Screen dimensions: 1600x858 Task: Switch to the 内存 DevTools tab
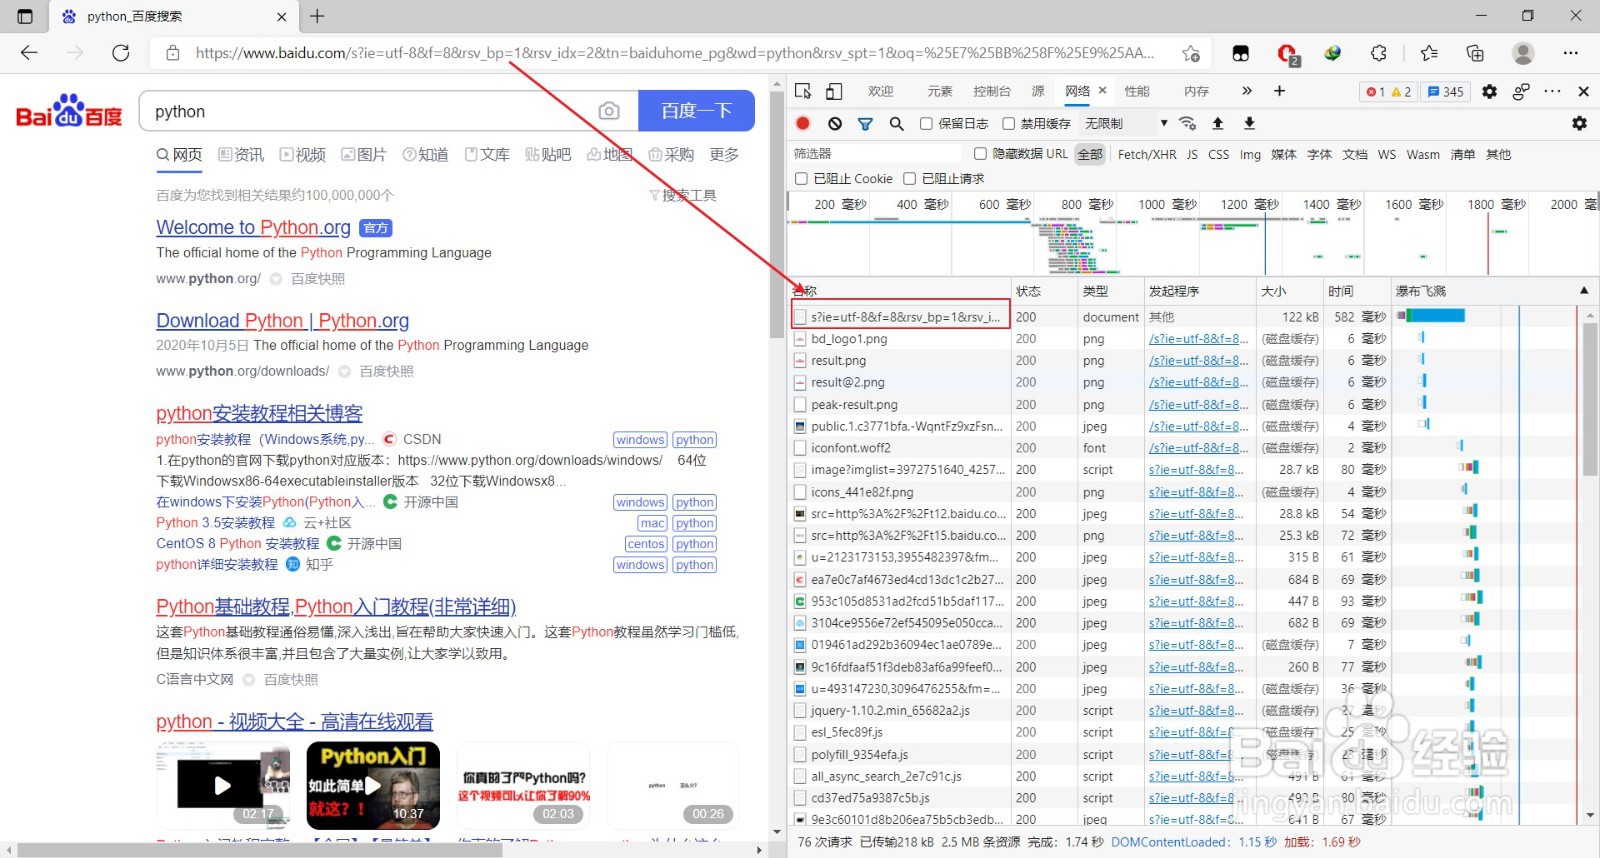point(1196,91)
